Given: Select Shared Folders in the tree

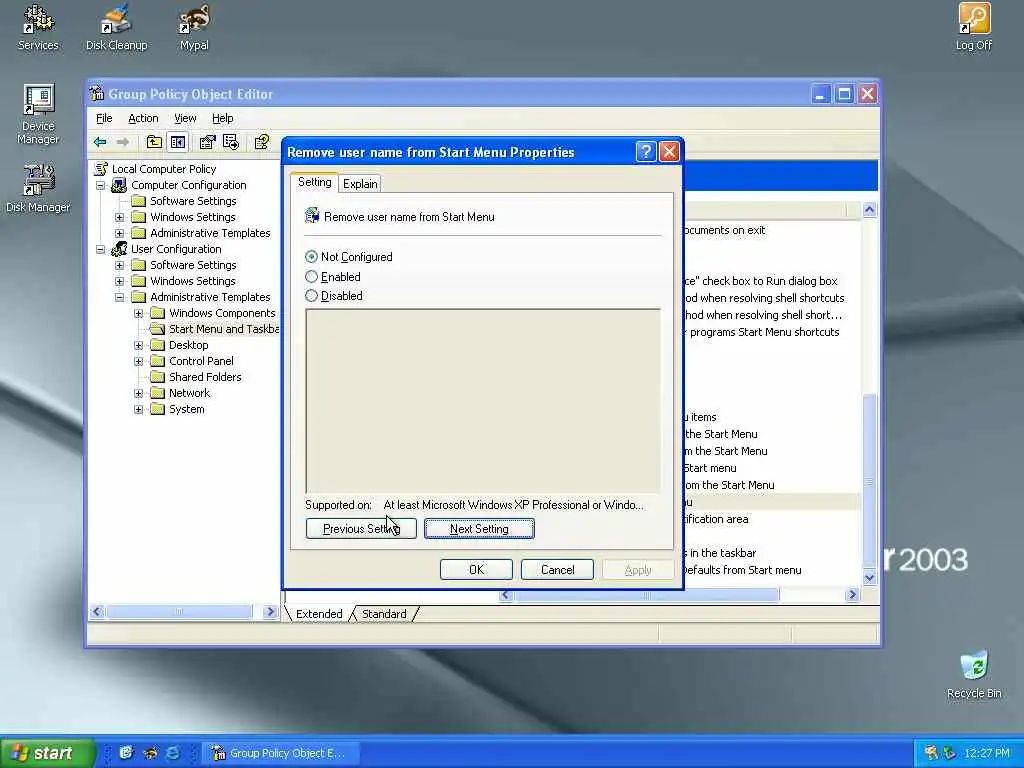Looking at the screenshot, I should 205,377.
